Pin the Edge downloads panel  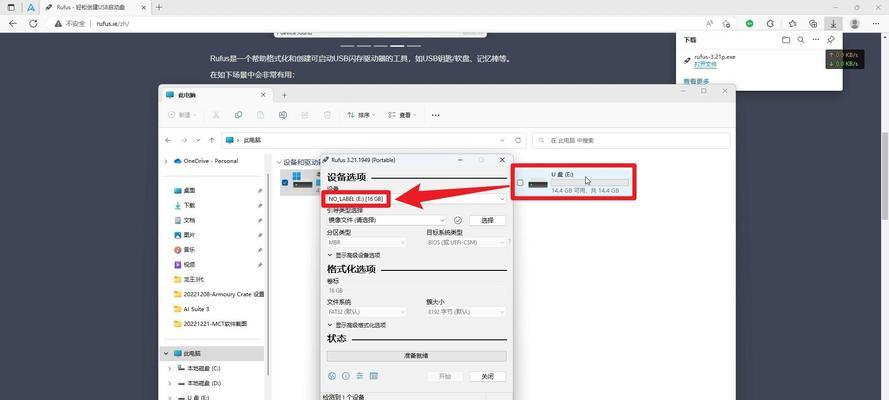831,40
